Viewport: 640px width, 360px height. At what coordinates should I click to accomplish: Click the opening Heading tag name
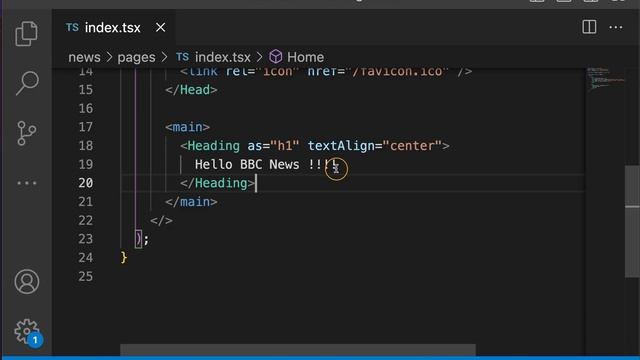click(x=213, y=146)
